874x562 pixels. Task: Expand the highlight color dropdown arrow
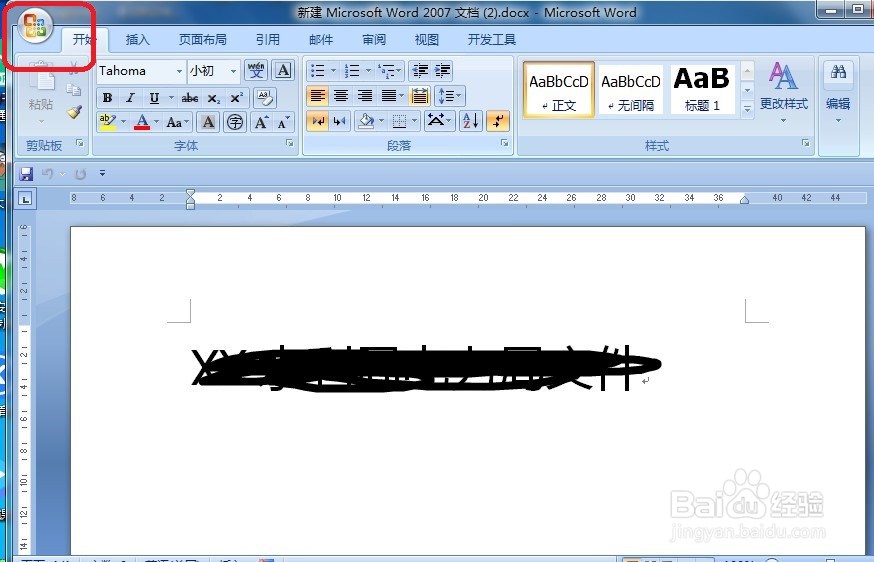[x=123, y=122]
